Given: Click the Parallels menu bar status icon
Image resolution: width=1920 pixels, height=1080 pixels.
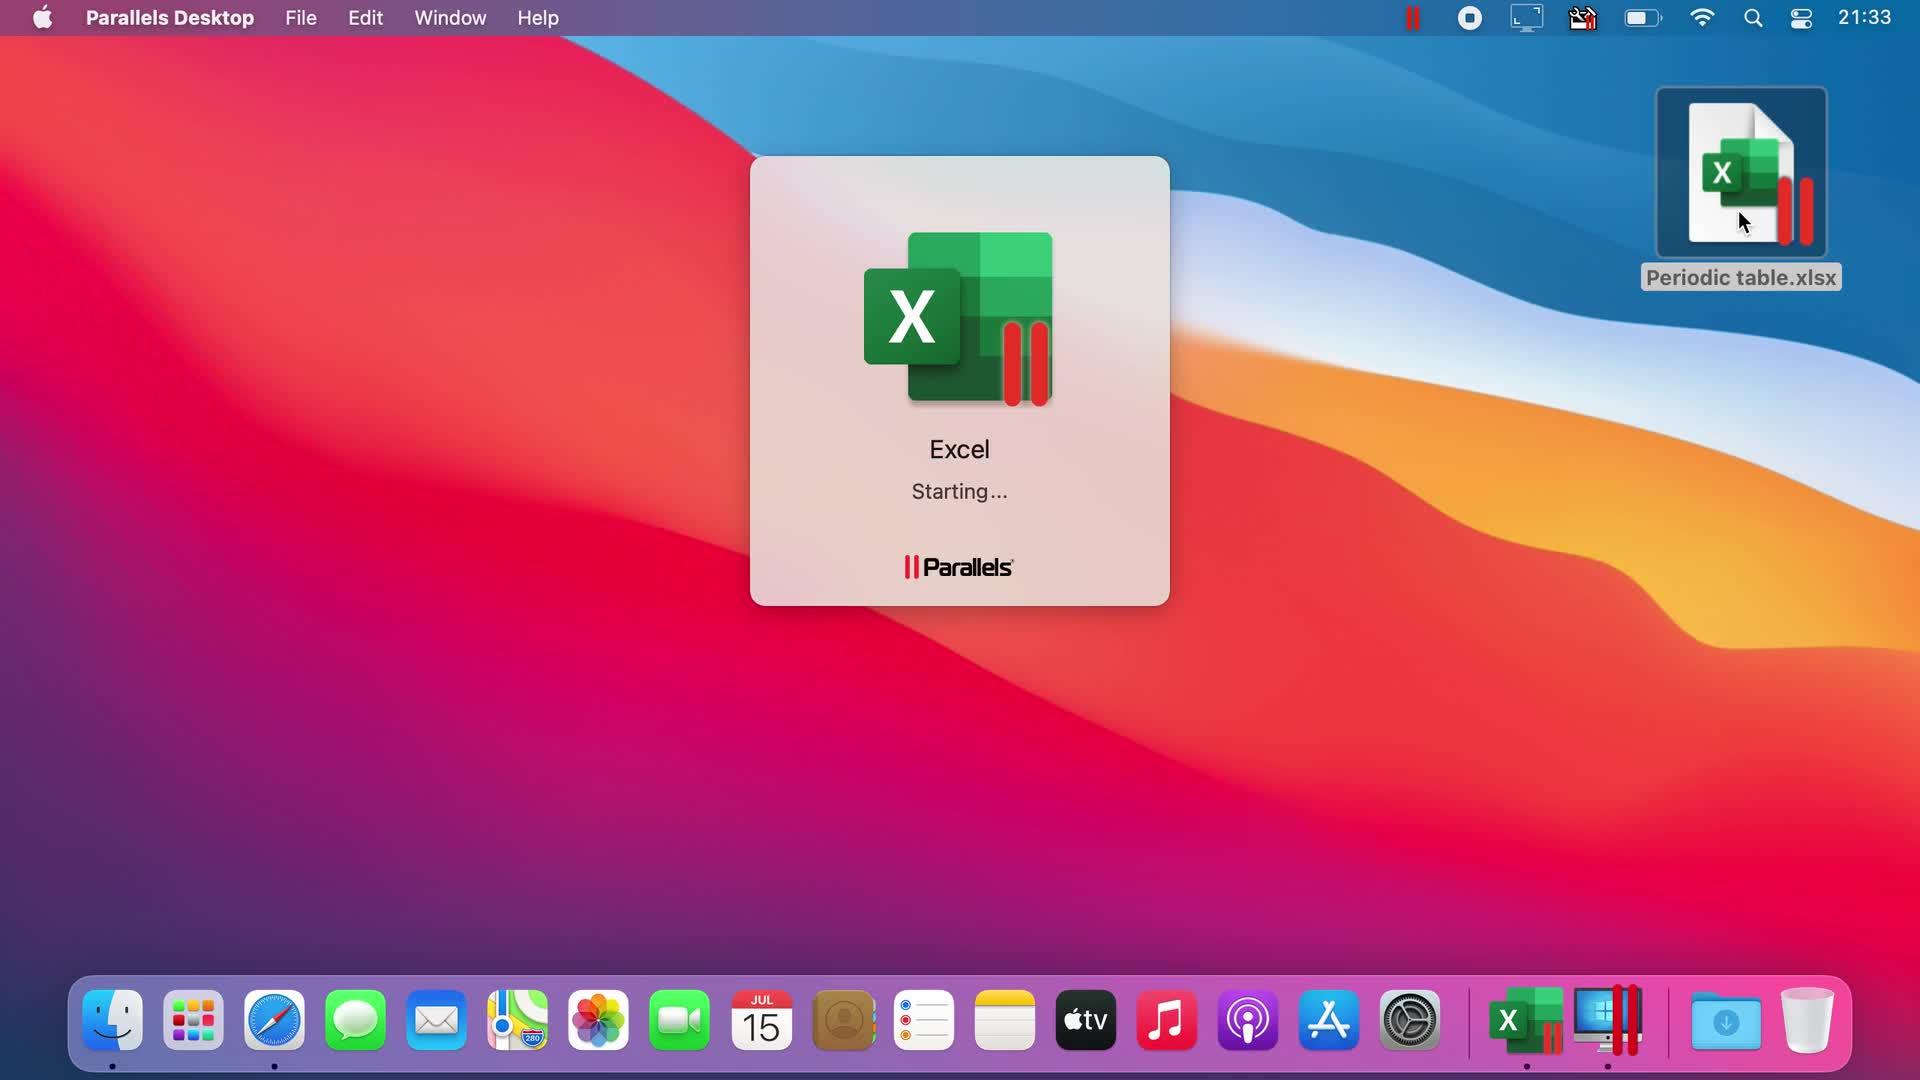Looking at the screenshot, I should [1413, 18].
